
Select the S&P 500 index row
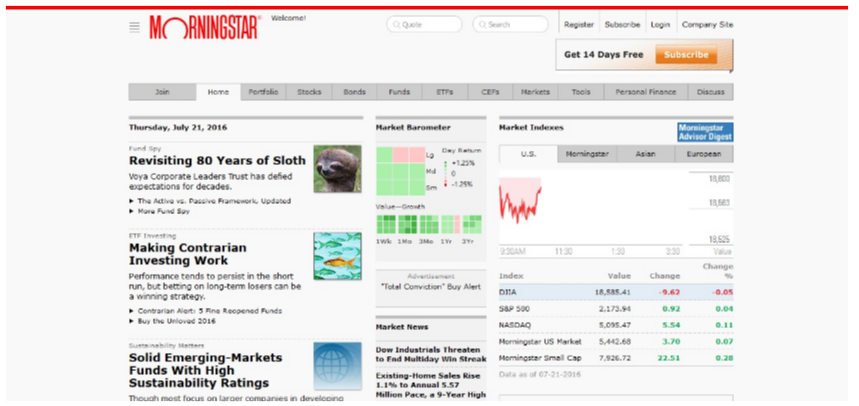[616, 308]
